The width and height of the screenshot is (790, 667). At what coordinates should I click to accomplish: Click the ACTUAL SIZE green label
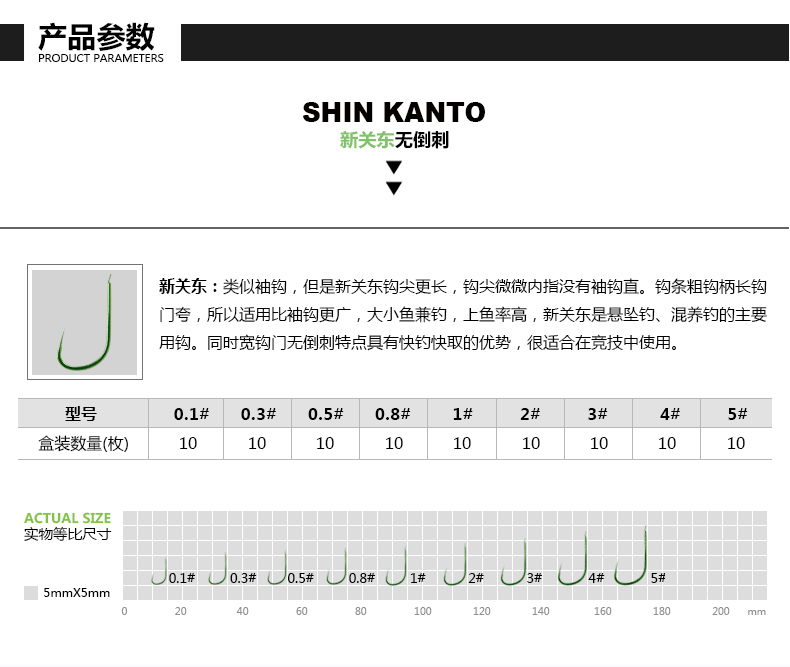[68, 518]
